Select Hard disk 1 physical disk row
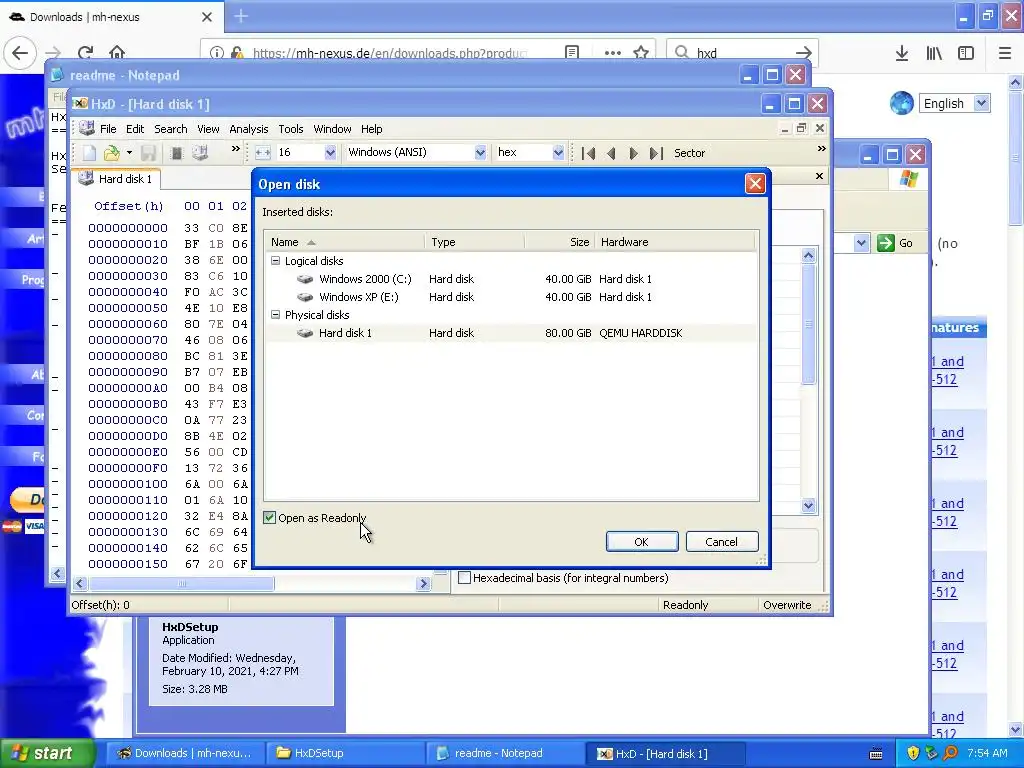The image size is (1024, 768). pyautogui.click(x=511, y=333)
